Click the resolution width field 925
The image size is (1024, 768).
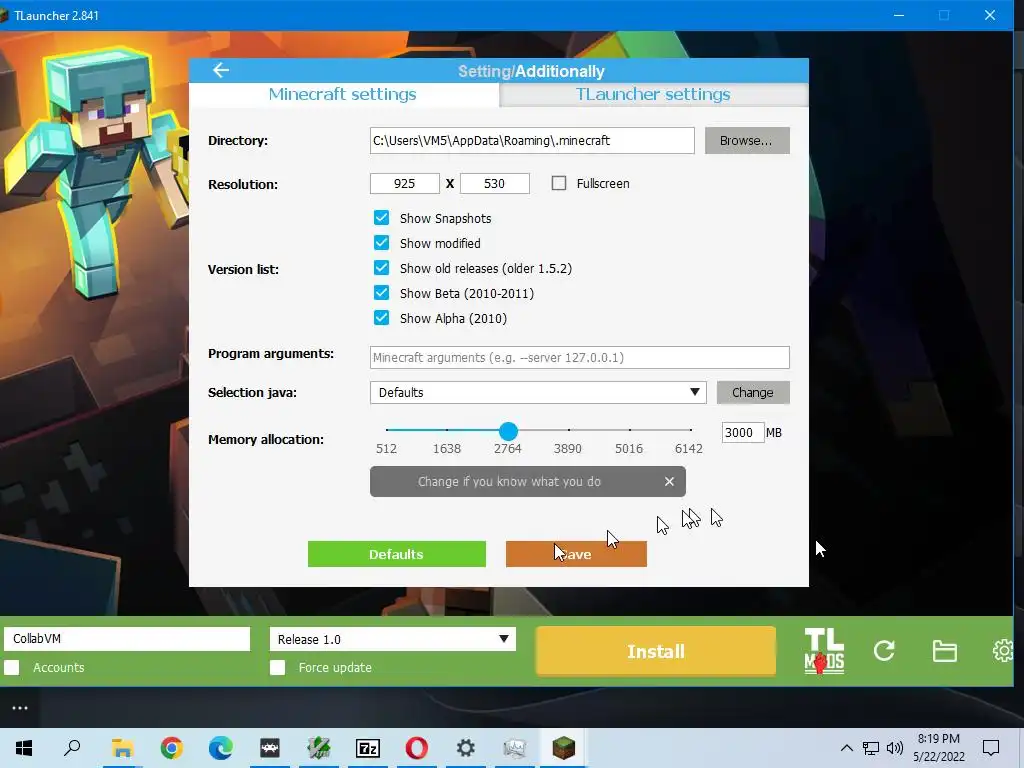(404, 184)
